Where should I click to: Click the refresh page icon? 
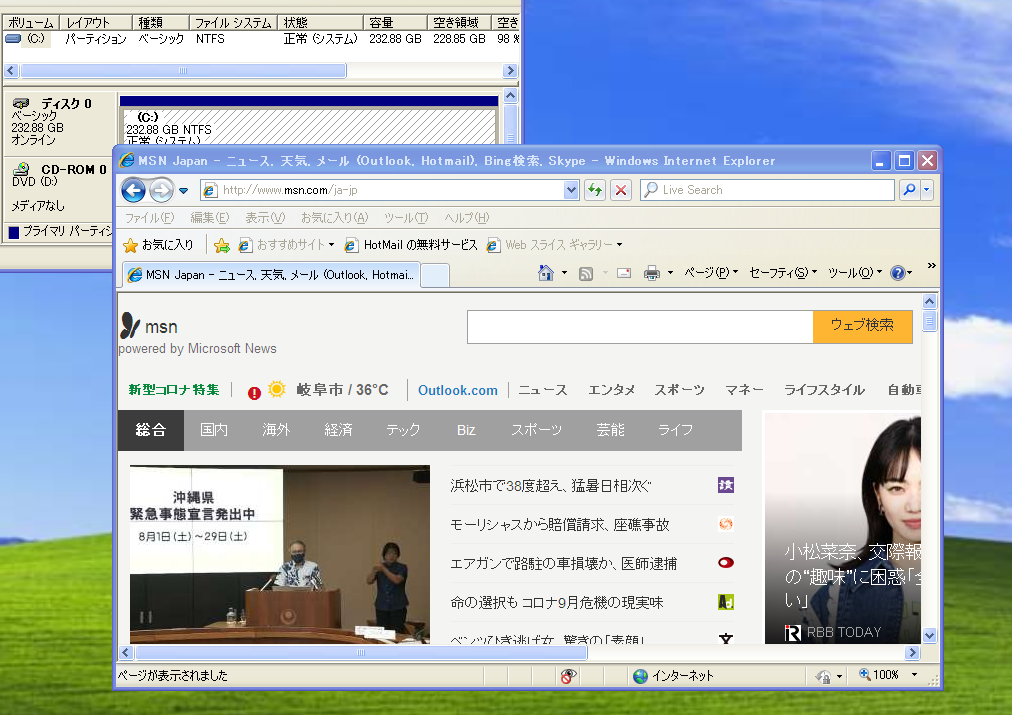(594, 190)
